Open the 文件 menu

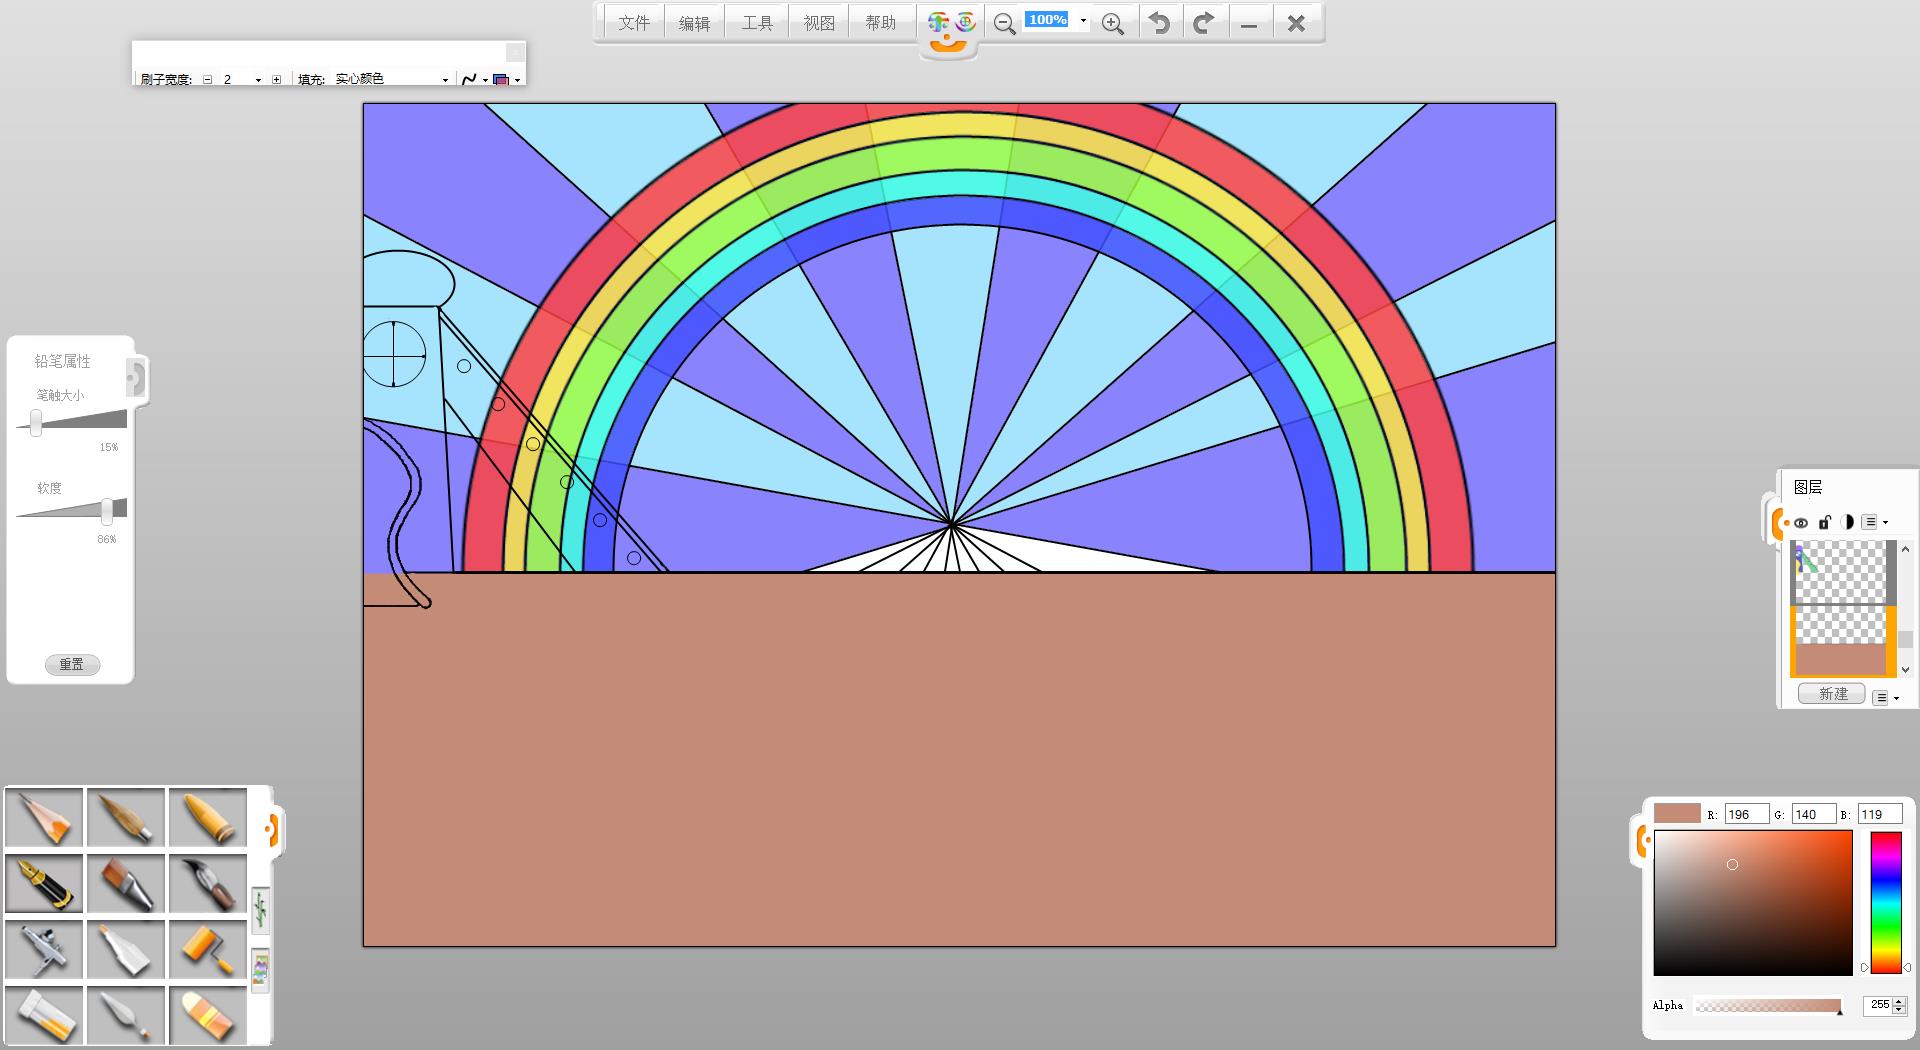pyautogui.click(x=634, y=23)
